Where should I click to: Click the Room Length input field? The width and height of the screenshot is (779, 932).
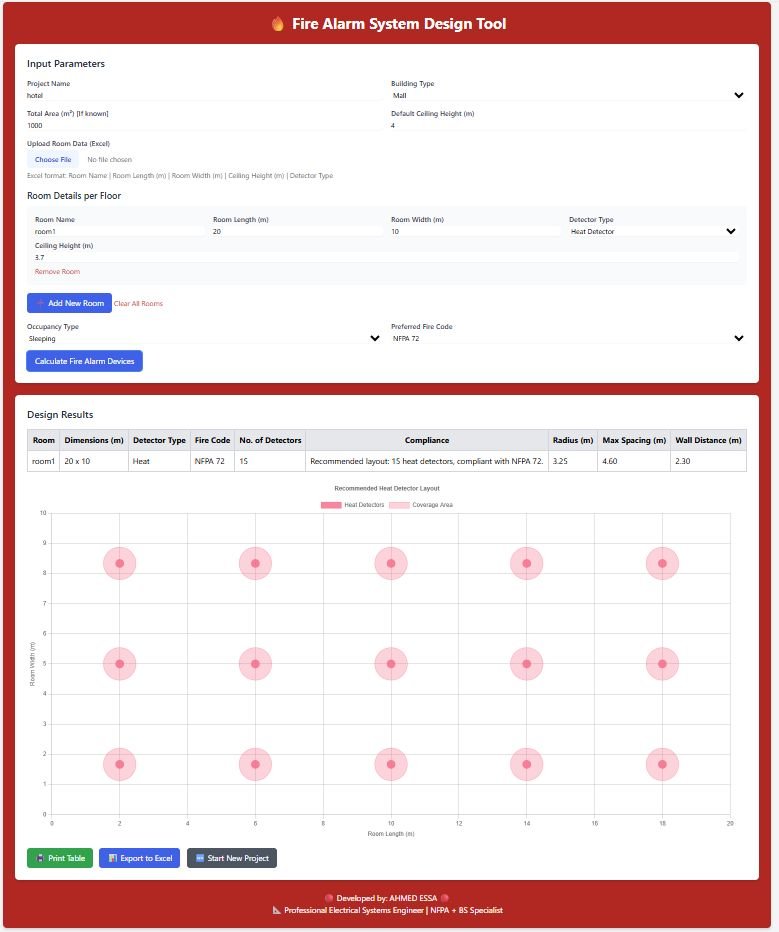tap(297, 231)
